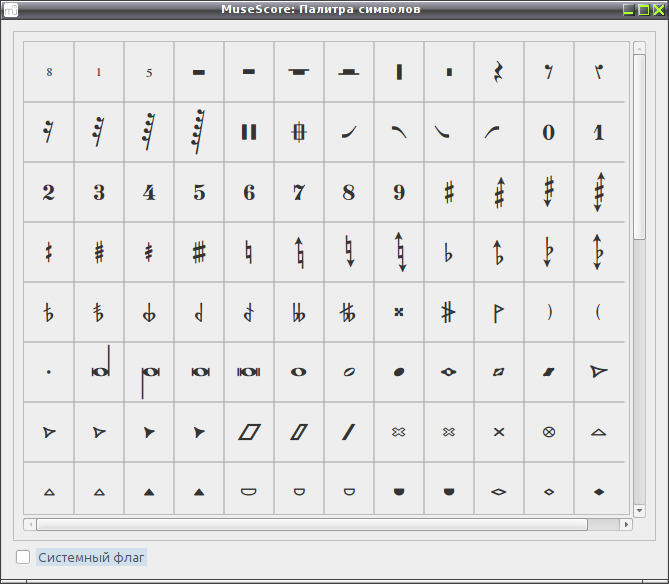The image size is (669, 584).
Task: Select the whole rest with ledger line
Action: [x=299, y=72]
